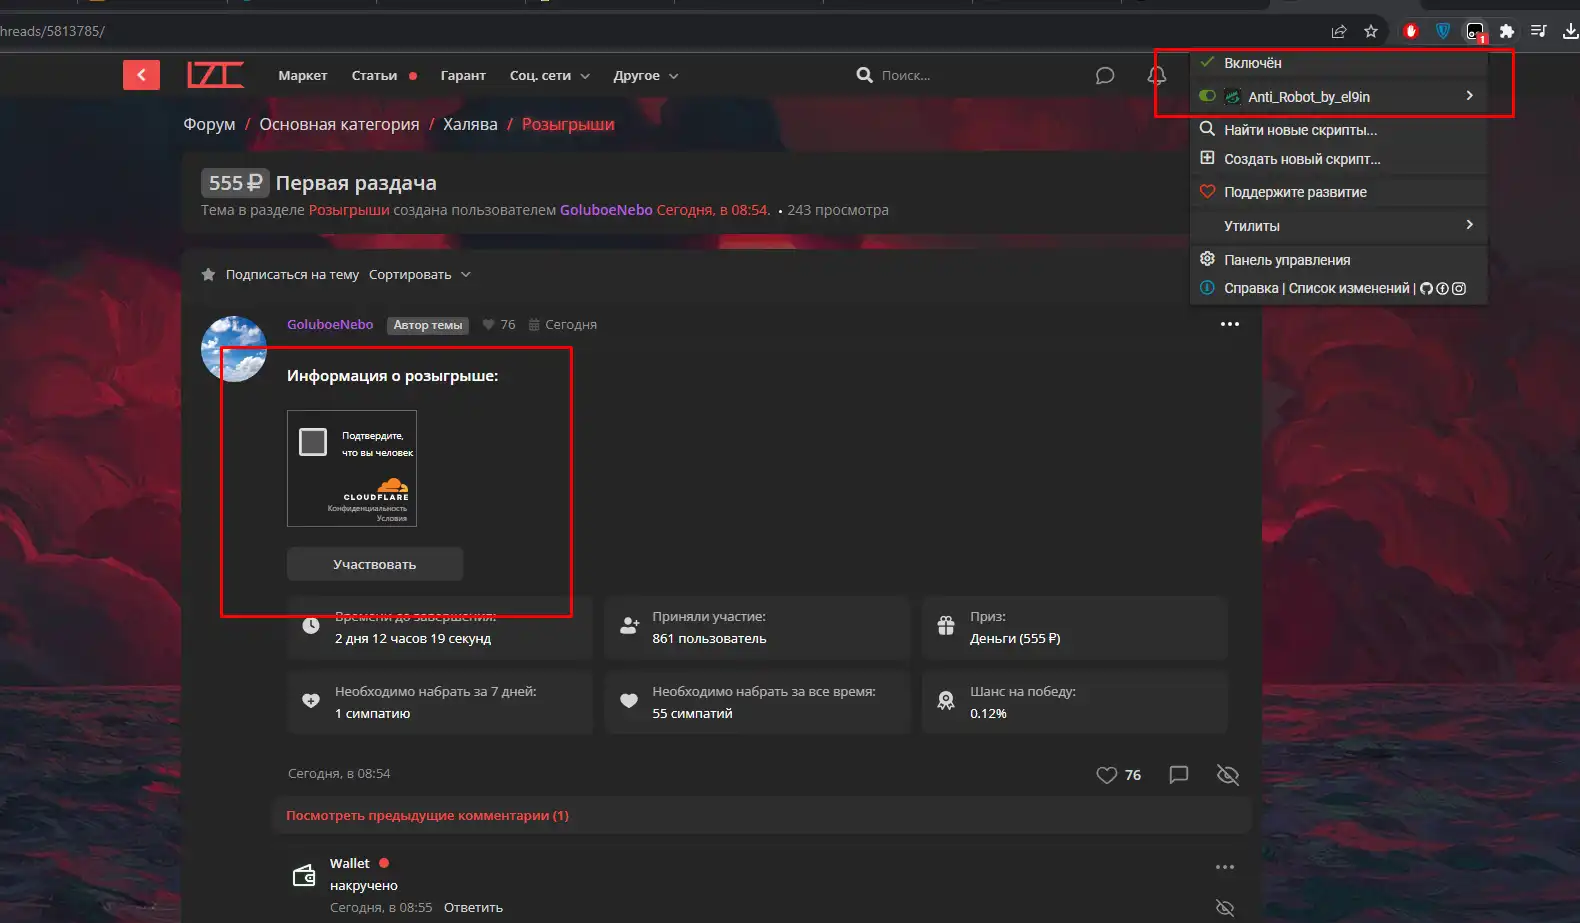Click the Приз Деньги (555 ₽) info card

(x=1075, y=628)
